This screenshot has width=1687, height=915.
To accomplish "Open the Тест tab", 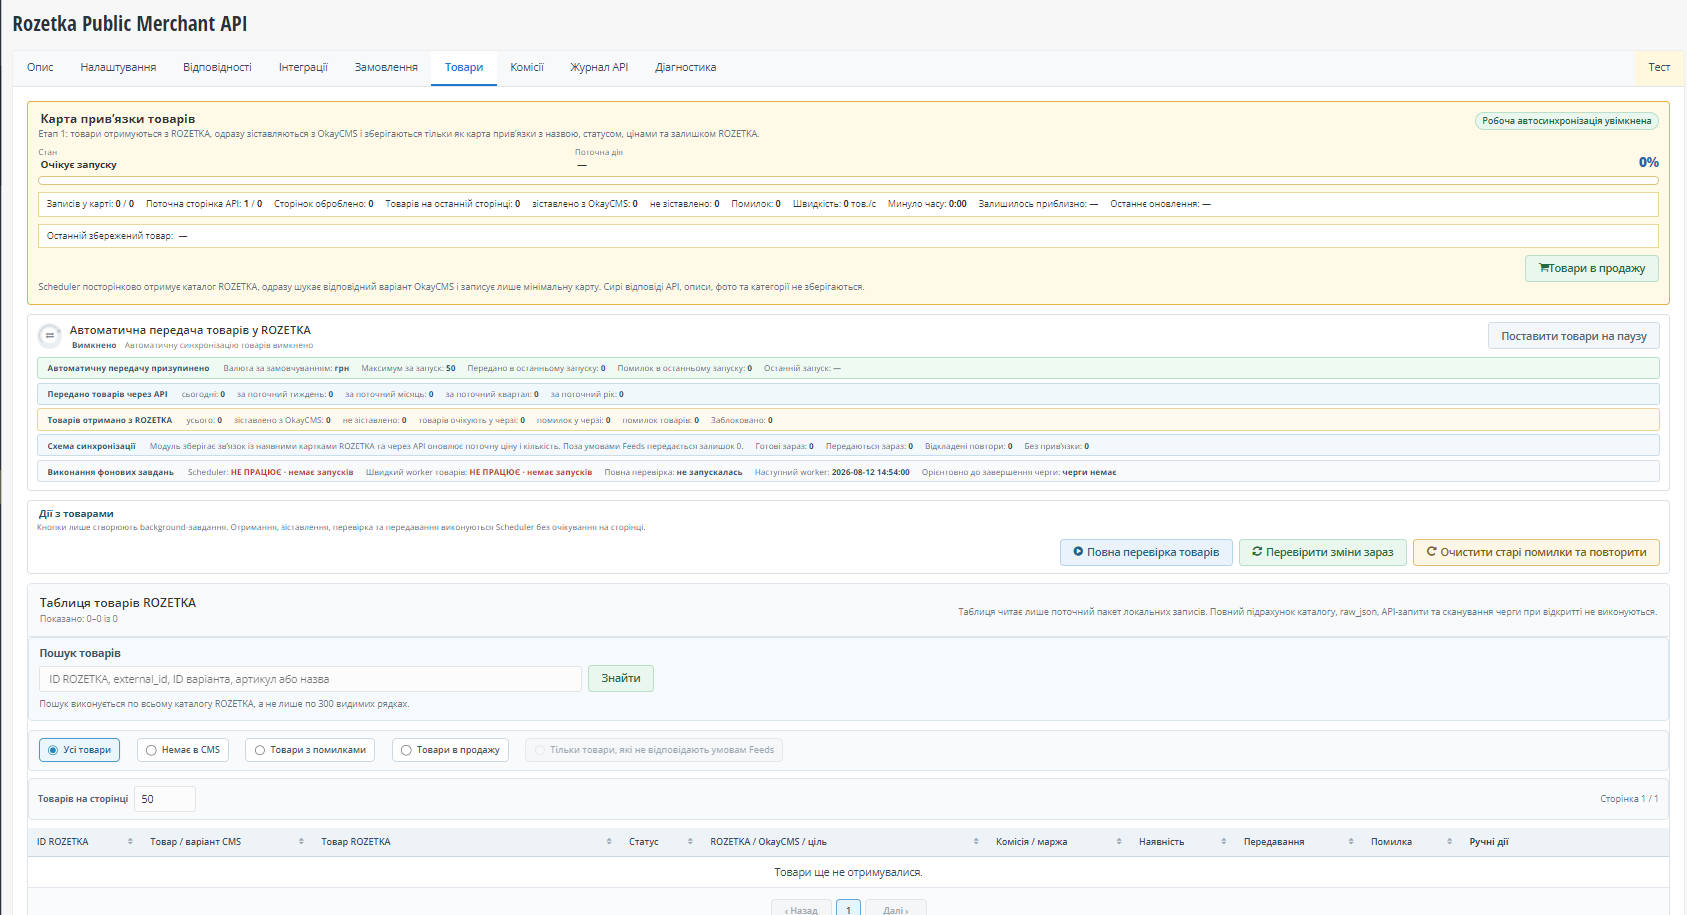I will pyautogui.click(x=1659, y=68).
